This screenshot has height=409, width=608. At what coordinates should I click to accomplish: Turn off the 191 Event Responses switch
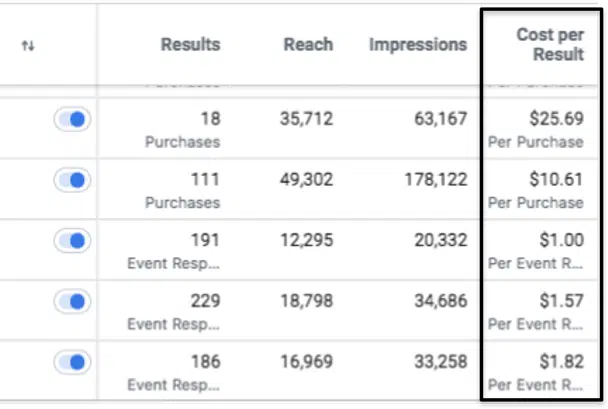click(72, 241)
